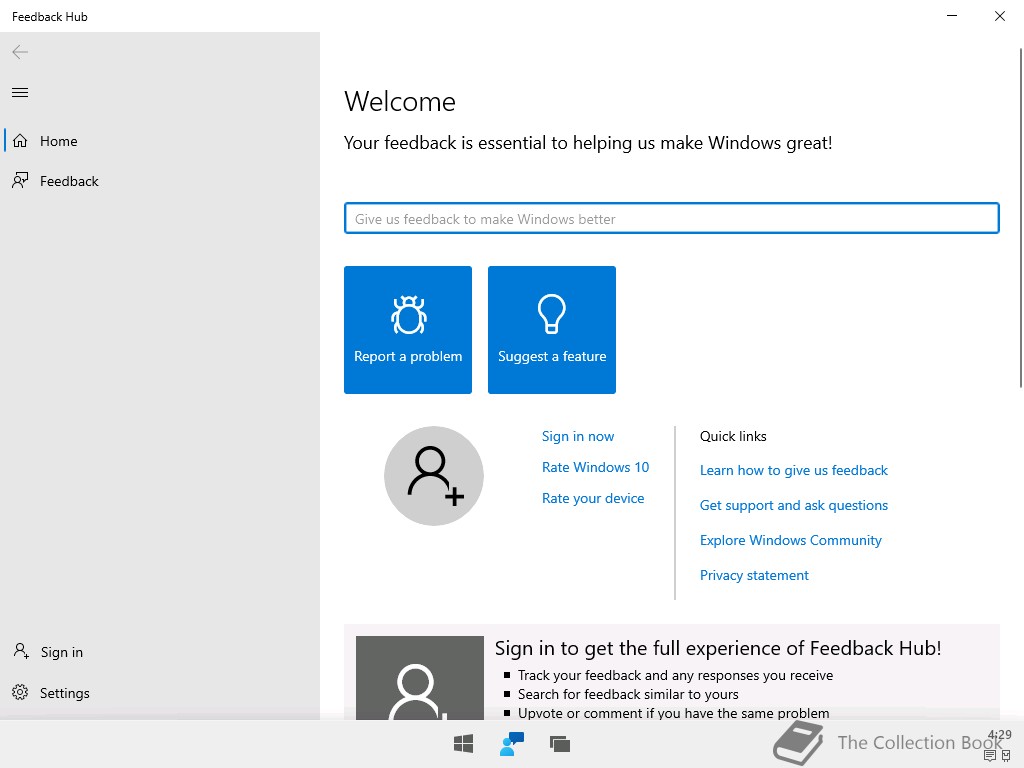Open Feedback in the sidebar
The height and width of the screenshot is (768, 1024).
(x=160, y=181)
